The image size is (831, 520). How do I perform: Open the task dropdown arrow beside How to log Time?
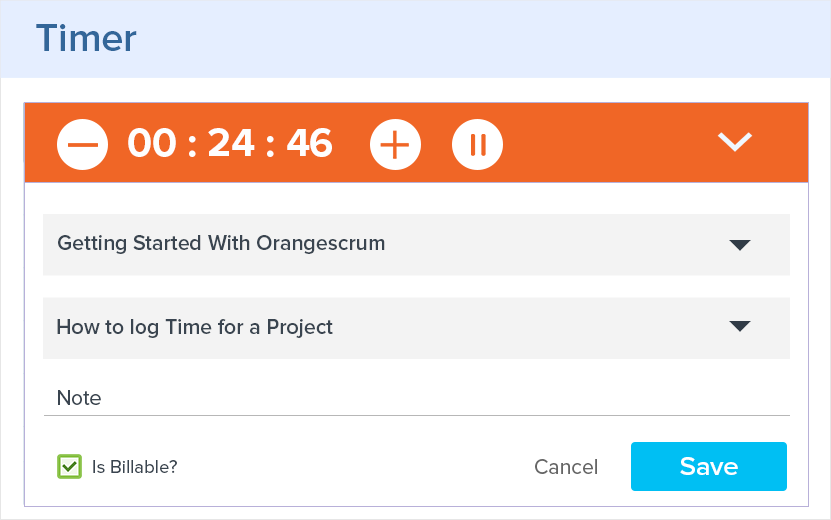click(x=740, y=326)
